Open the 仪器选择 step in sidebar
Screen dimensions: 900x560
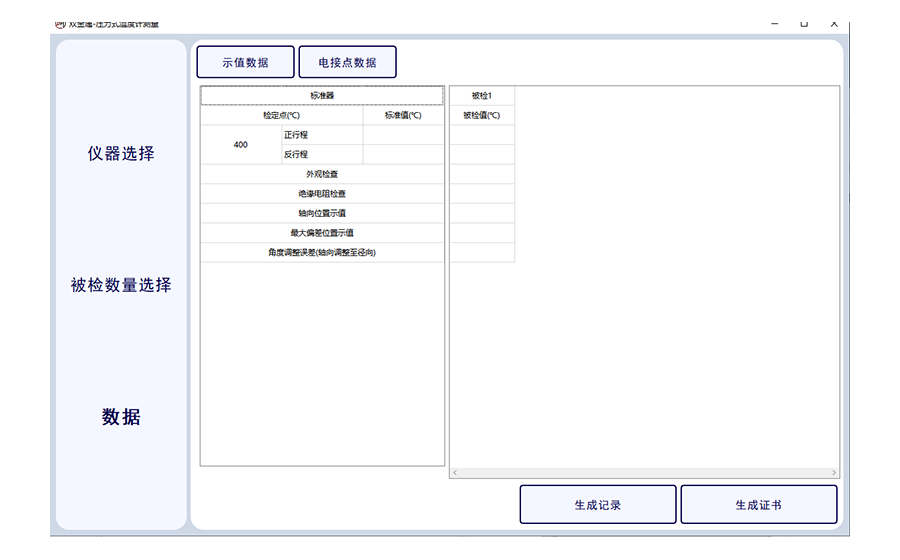121,154
